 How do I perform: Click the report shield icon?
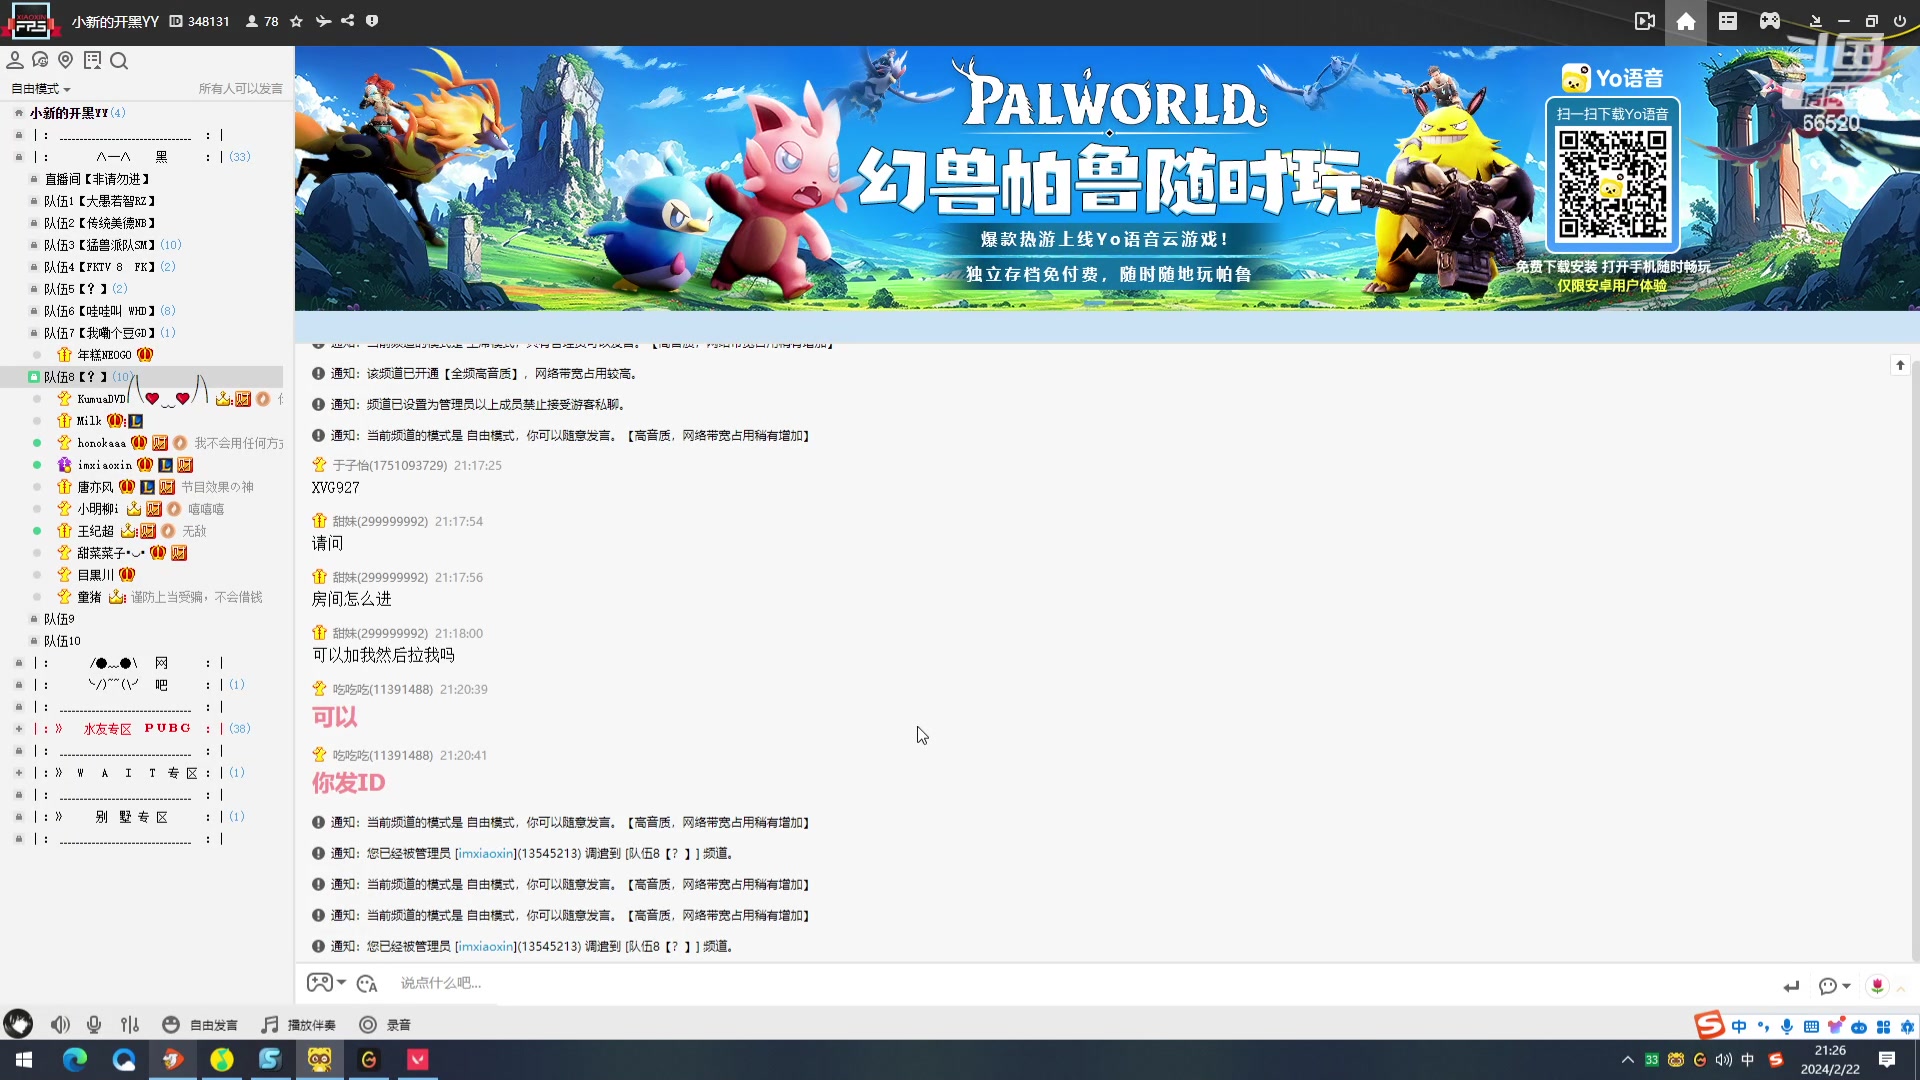tap(372, 21)
